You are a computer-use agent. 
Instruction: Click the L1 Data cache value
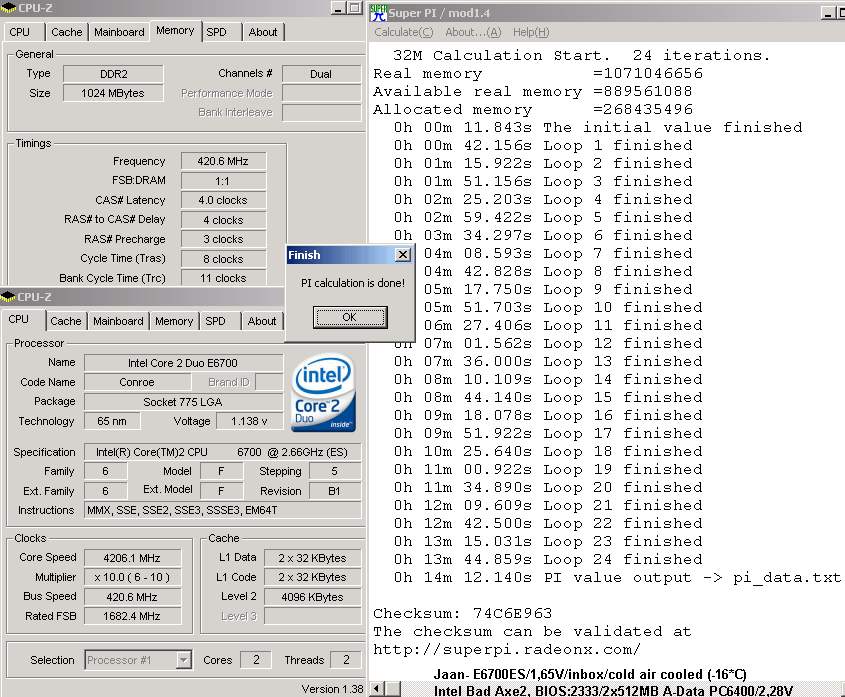(313, 558)
